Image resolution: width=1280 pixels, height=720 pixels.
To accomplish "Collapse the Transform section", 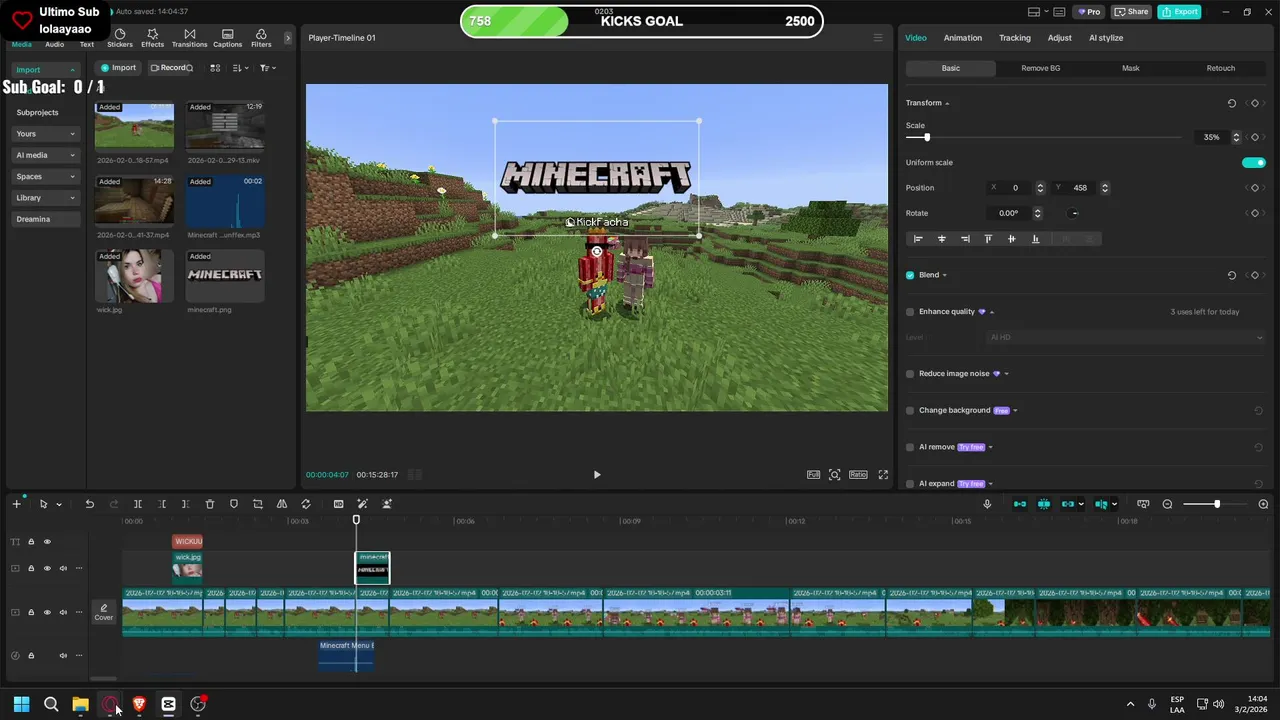I will tap(947, 104).
